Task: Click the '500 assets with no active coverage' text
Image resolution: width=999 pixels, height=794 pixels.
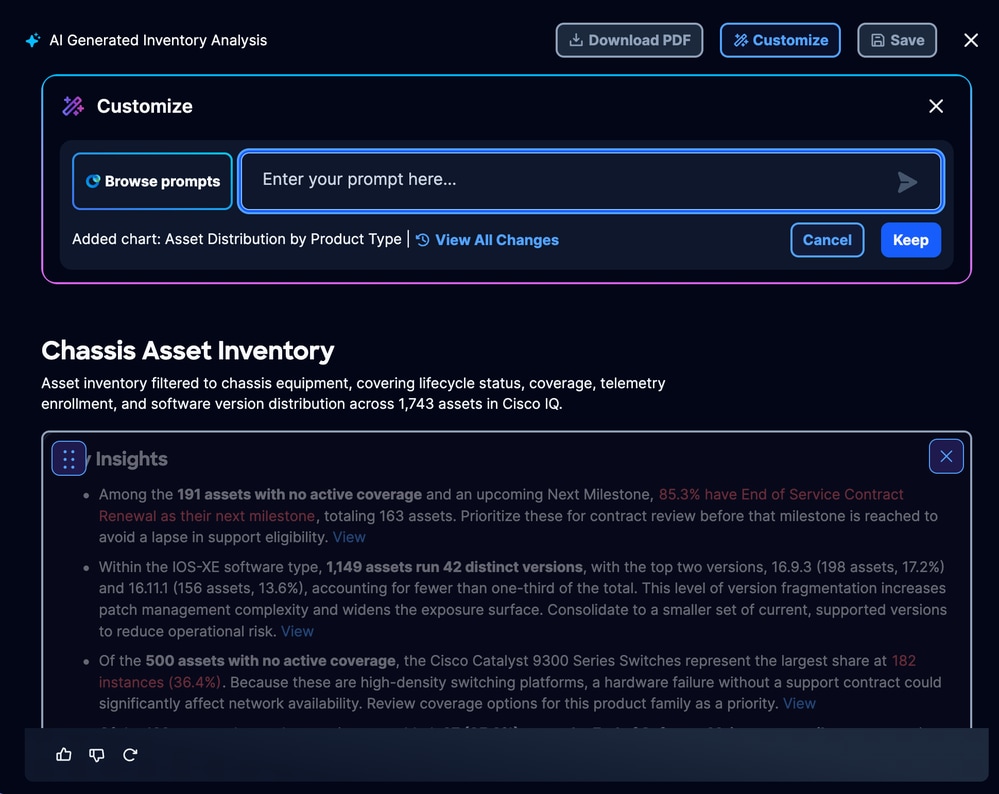Action: 270,661
